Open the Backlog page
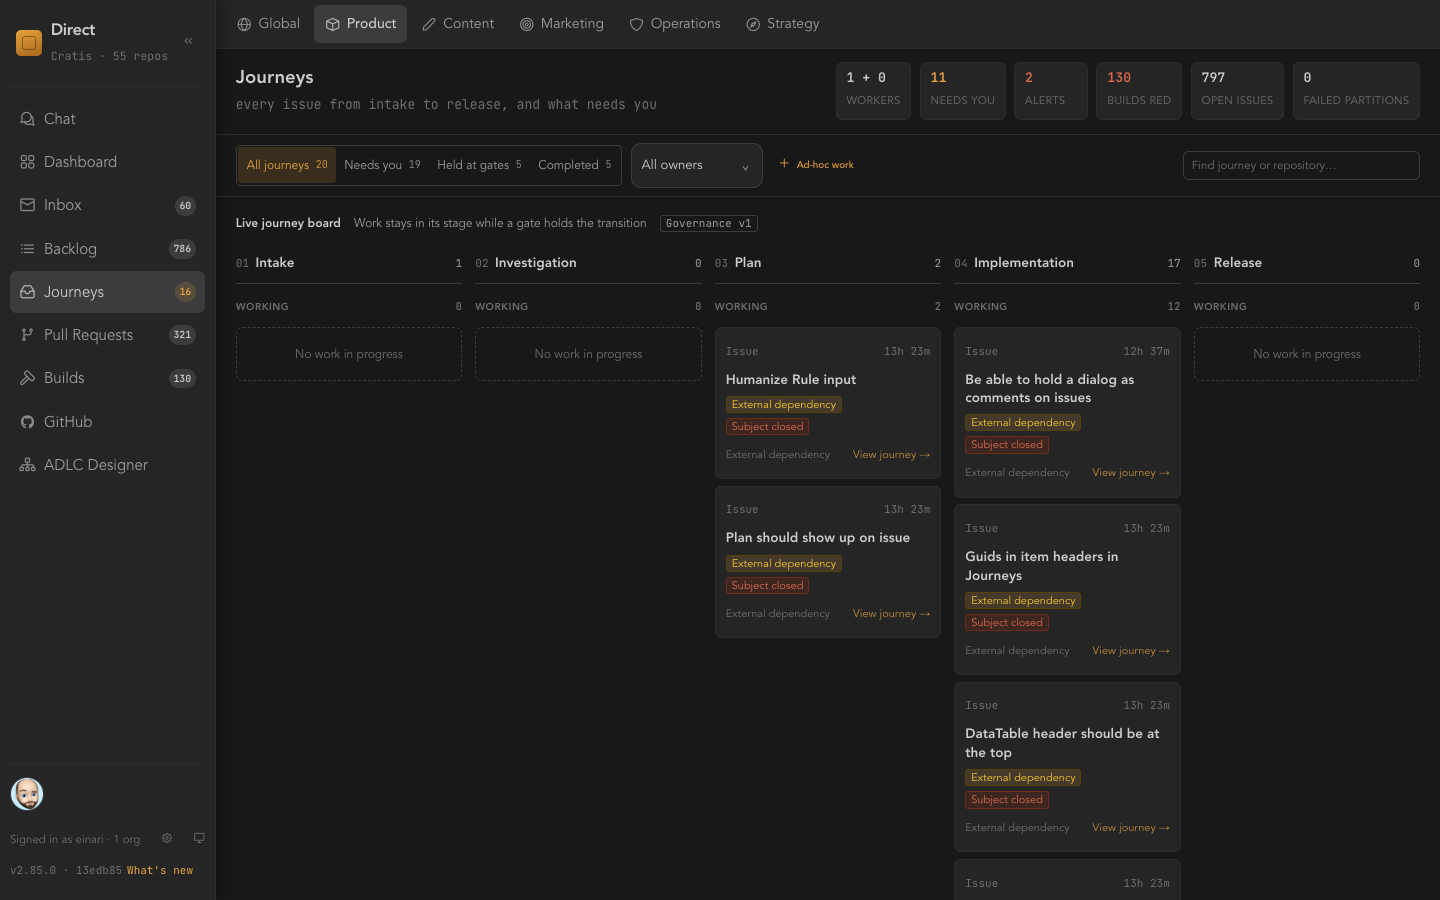This screenshot has height=900, width=1440. (107, 249)
